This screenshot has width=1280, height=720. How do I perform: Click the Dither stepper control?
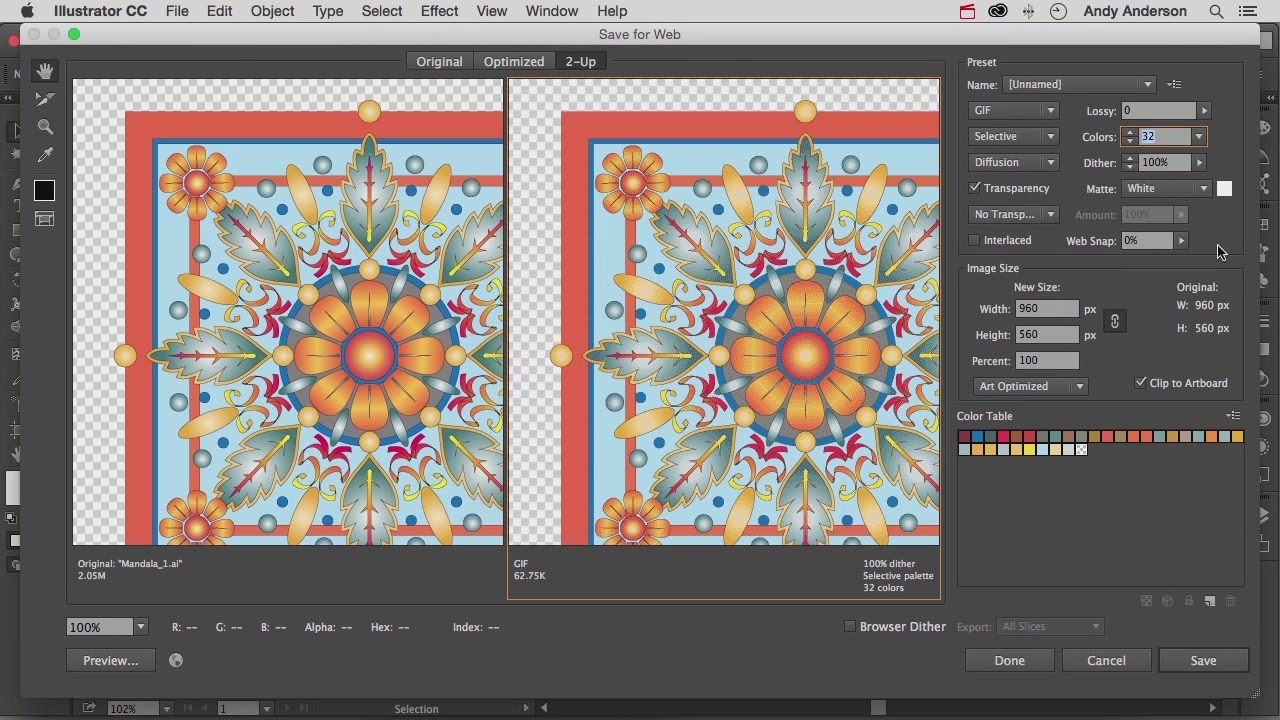(1129, 163)
